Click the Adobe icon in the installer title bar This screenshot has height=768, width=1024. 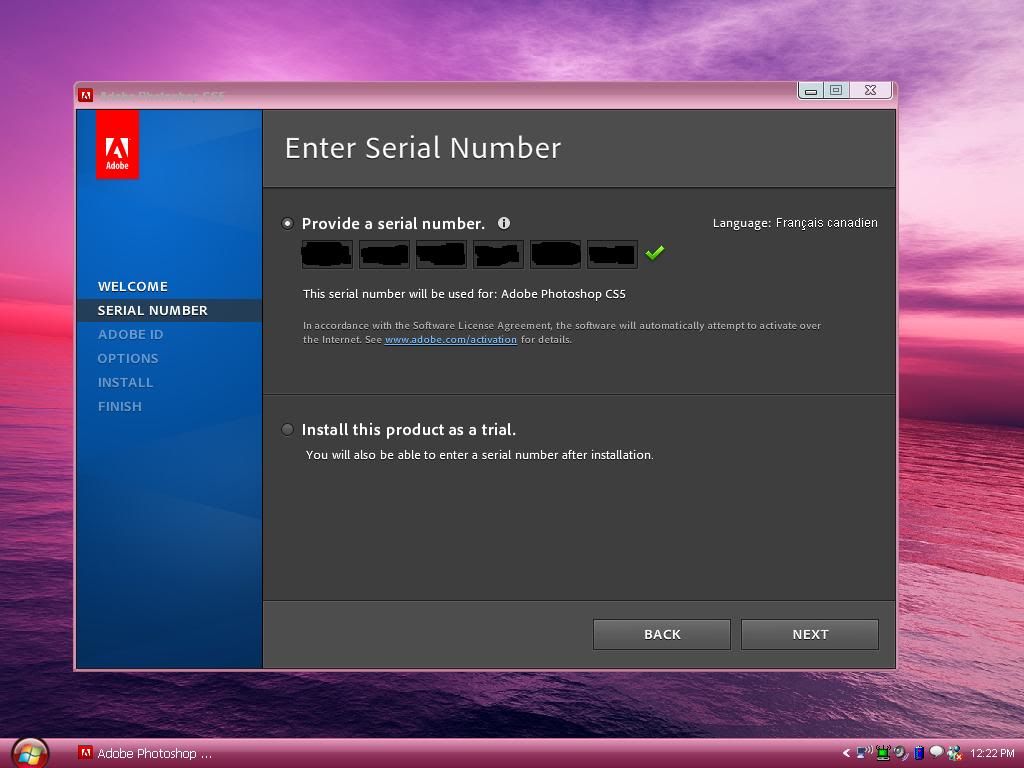pyautogui.click(x=86, y=95)
